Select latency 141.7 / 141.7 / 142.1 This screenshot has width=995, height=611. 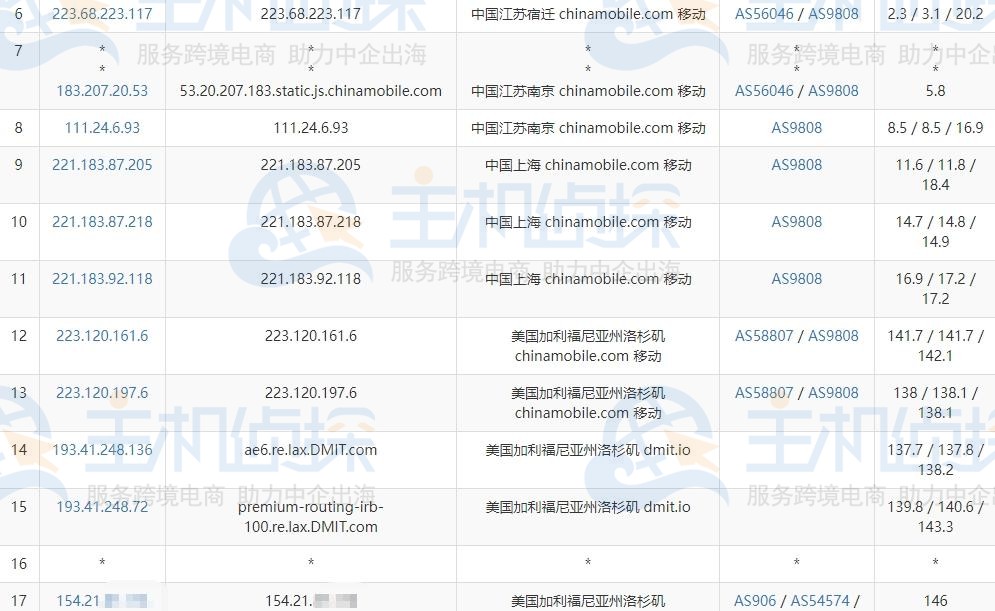tap(935, 345)
